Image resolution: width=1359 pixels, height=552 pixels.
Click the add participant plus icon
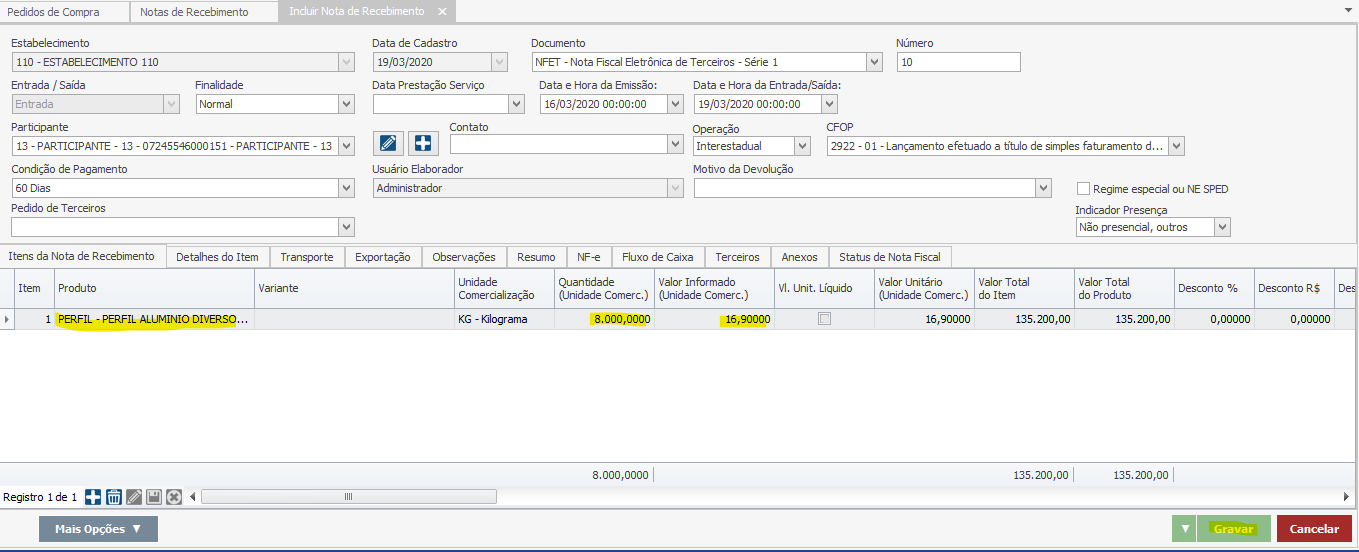click(x=424, y=144)
